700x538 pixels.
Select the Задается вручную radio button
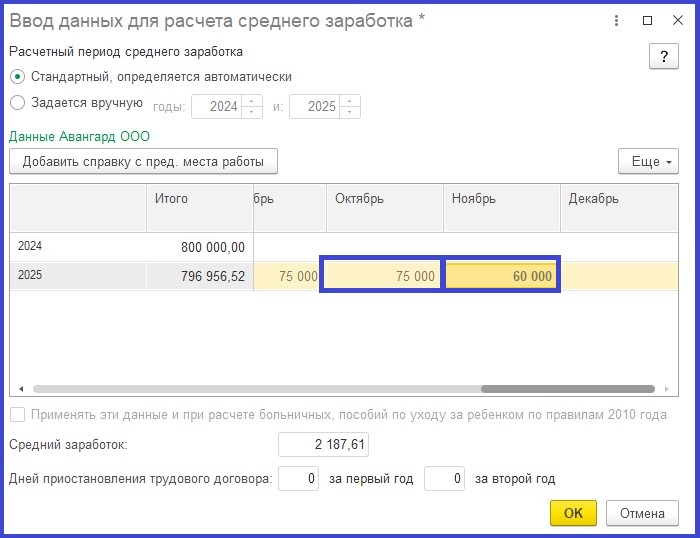[17, 103]
